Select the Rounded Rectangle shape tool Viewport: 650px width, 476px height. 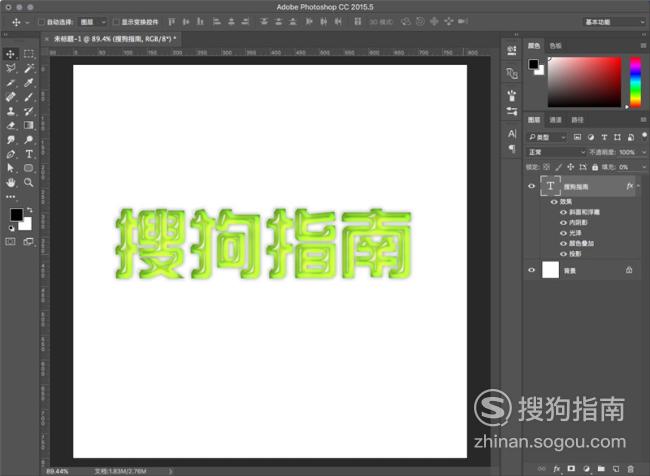[x=29, y=168]
